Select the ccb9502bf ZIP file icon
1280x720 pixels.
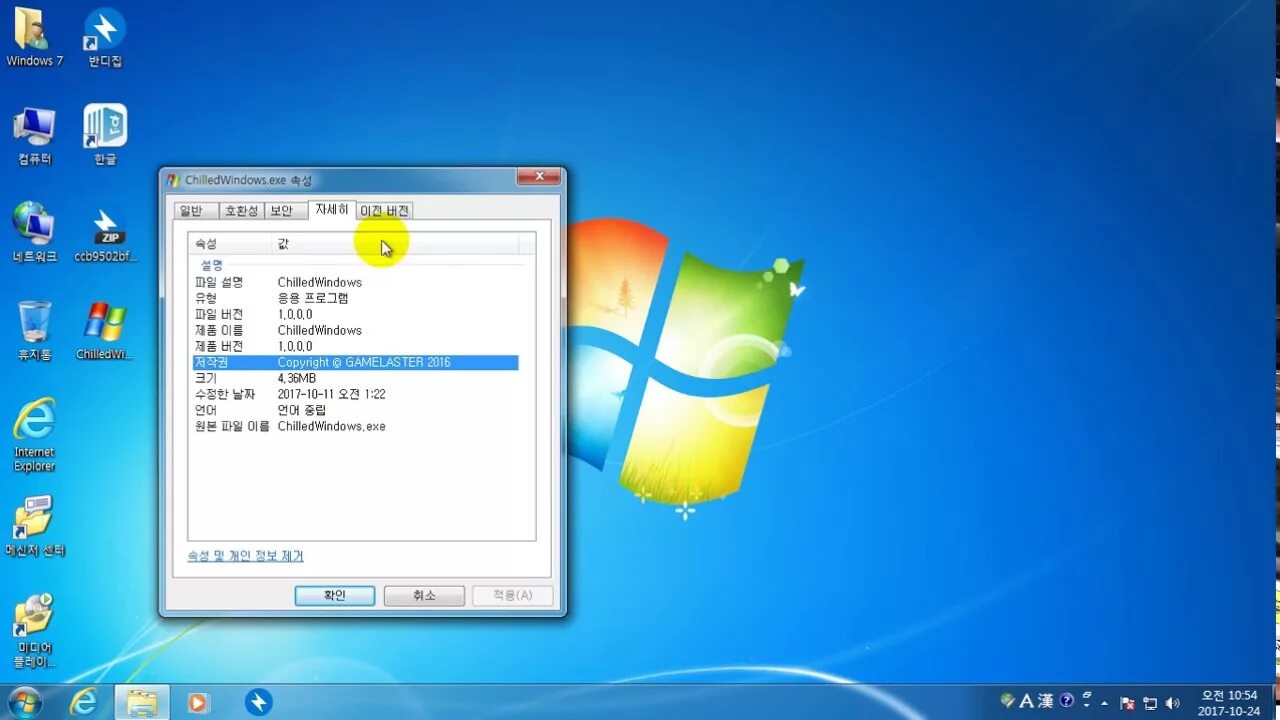[105, 234]
